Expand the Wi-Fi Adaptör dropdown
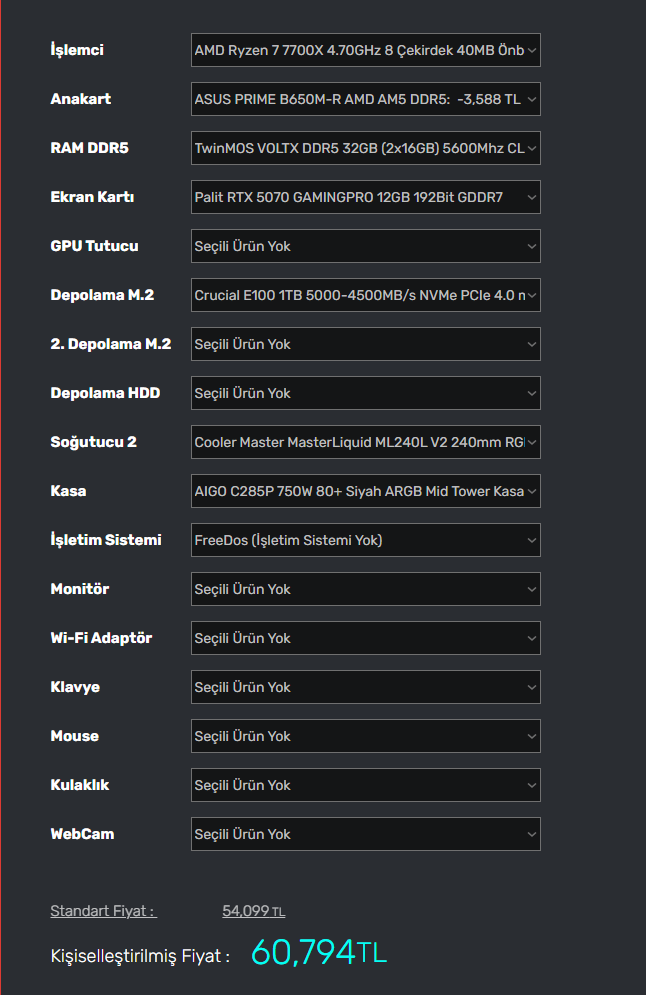The width and height of the screenshot is (646, 995). pos(365,638)
